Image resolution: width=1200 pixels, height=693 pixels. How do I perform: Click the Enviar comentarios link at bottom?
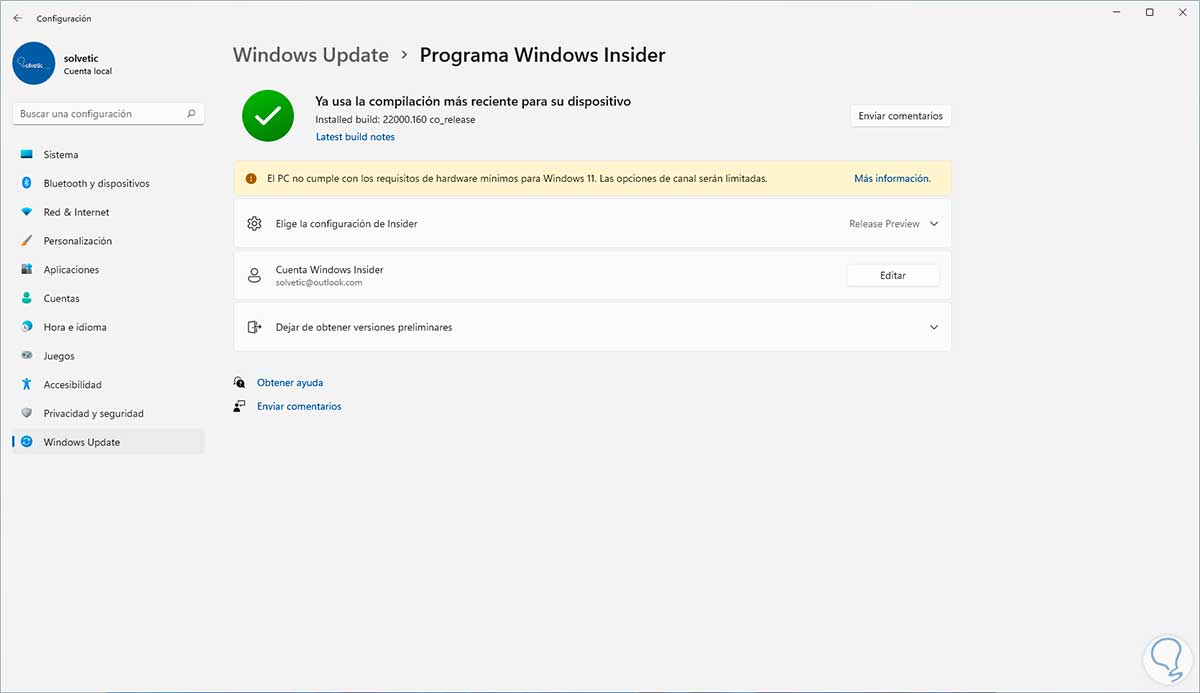pyautogui.click(x=299, y=406)
